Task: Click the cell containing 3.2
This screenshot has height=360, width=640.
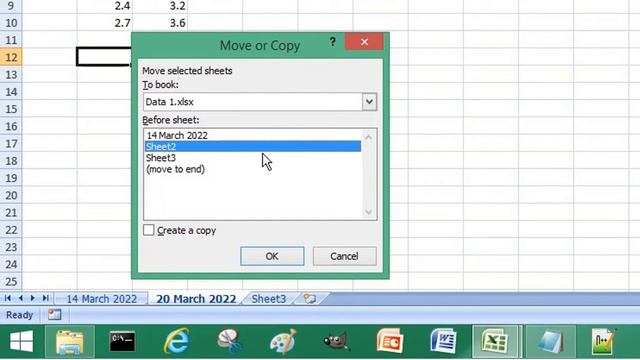Action: tap(160, 6)
